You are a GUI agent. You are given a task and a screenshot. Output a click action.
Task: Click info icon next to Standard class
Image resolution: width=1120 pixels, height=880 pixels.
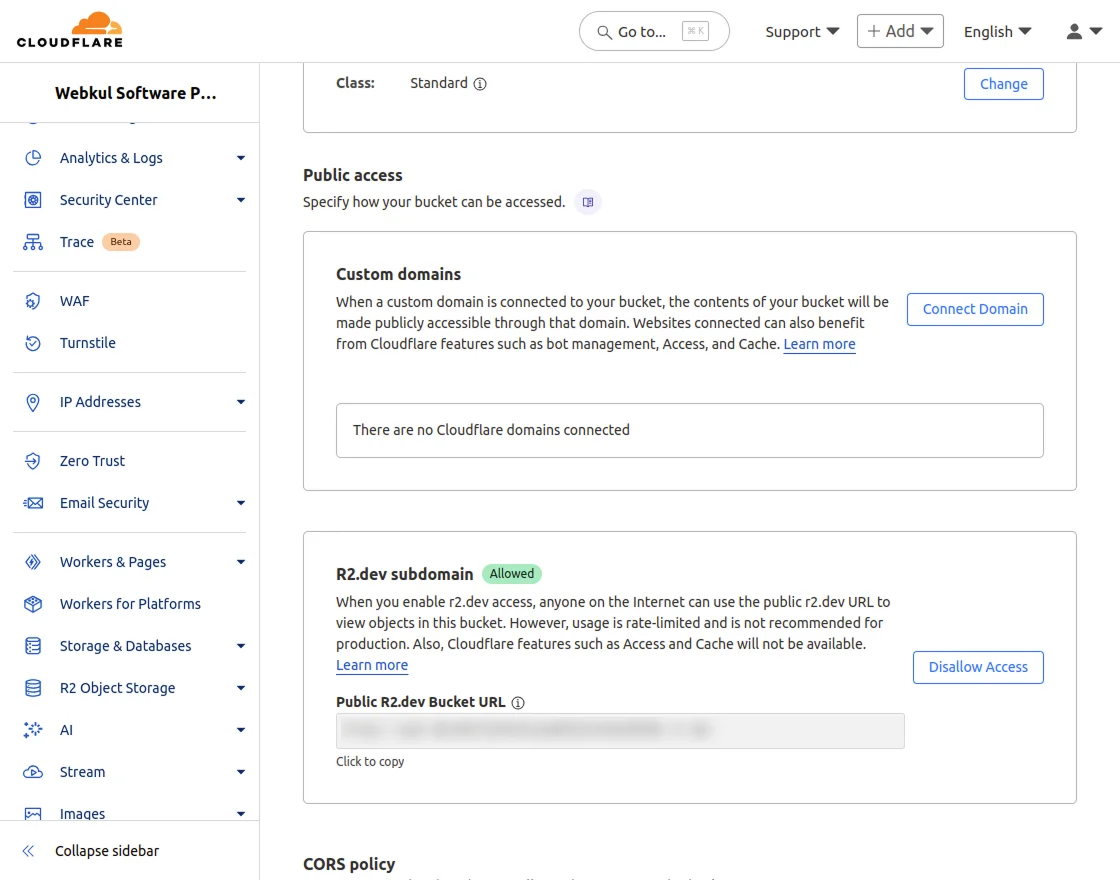(x=480, y=84)
